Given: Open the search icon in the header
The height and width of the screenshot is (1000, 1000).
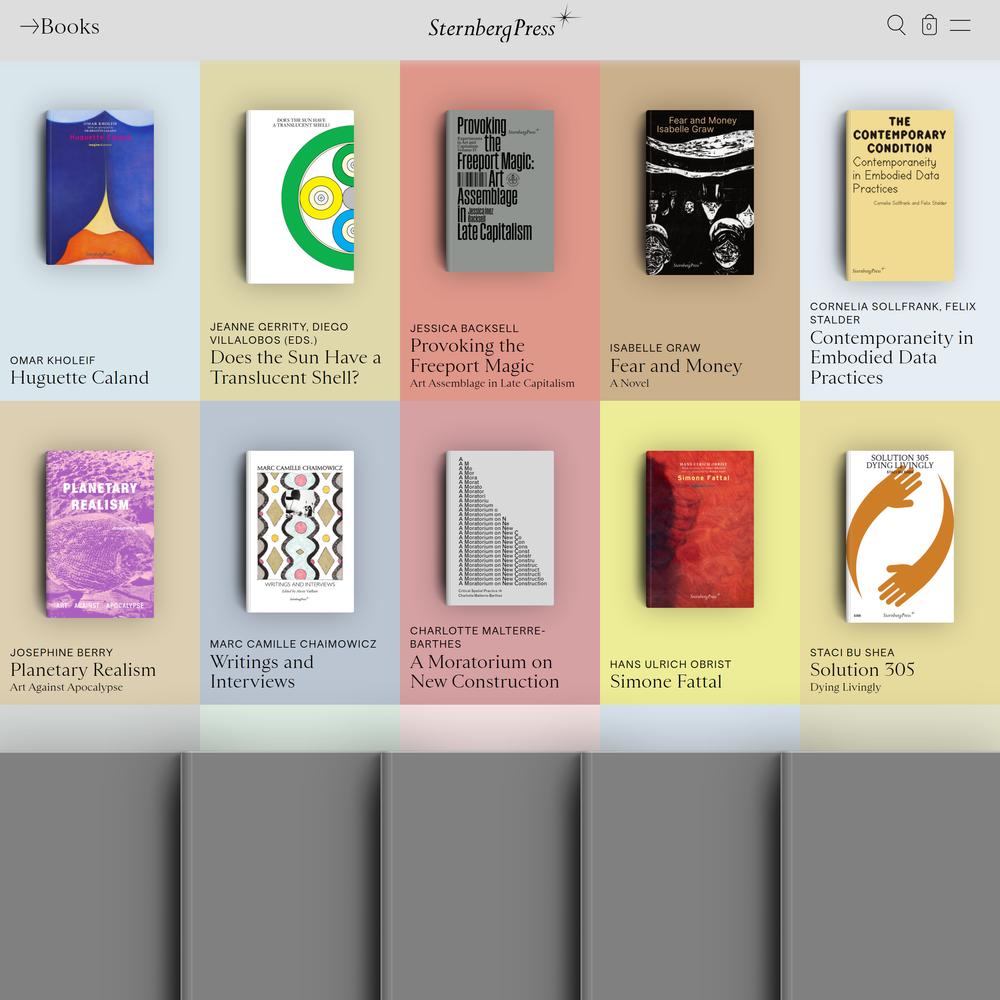Looking at the screenshot, I should pos(896,26).
